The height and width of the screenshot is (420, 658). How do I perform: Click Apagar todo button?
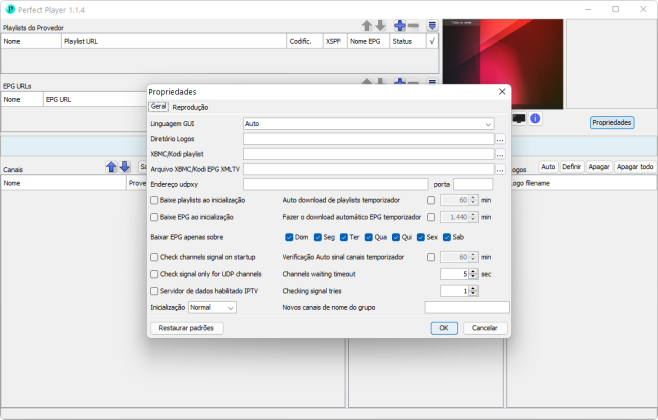tap(635, 167)
